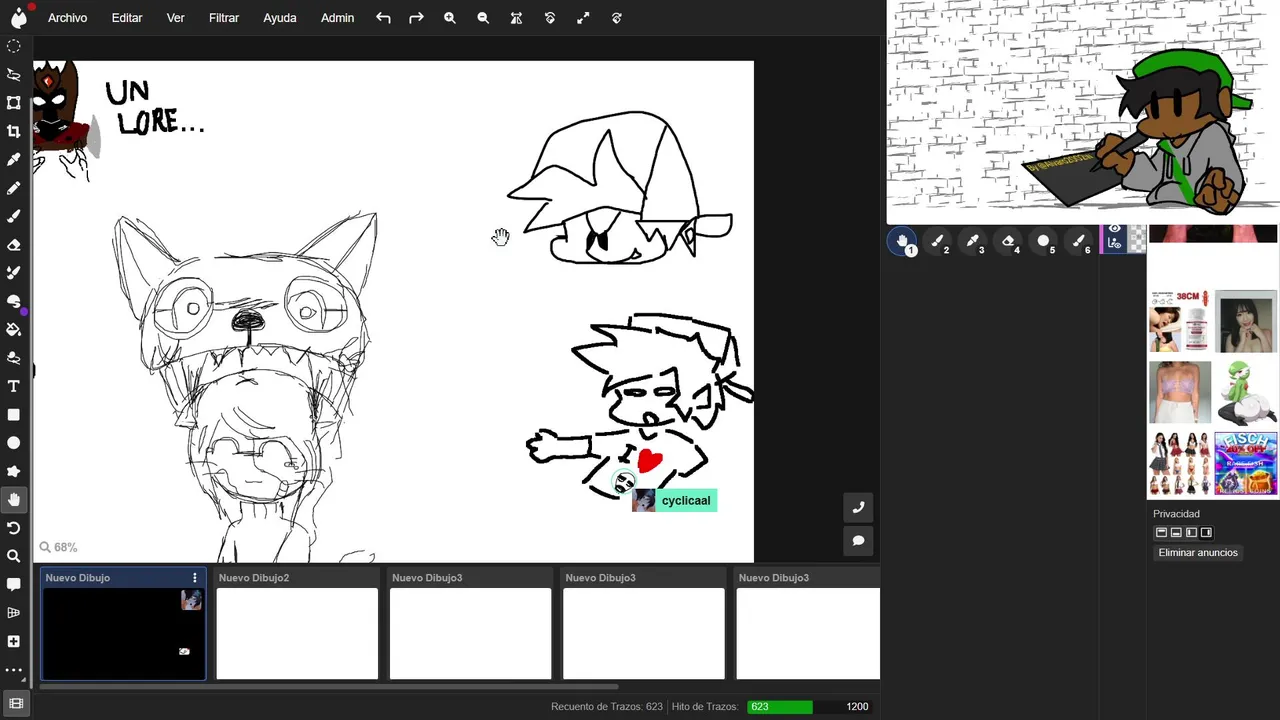Screen dimensions: 1280x720
Task: Click the green stroke milestone progress bar
Action: (x=780, y=707)
